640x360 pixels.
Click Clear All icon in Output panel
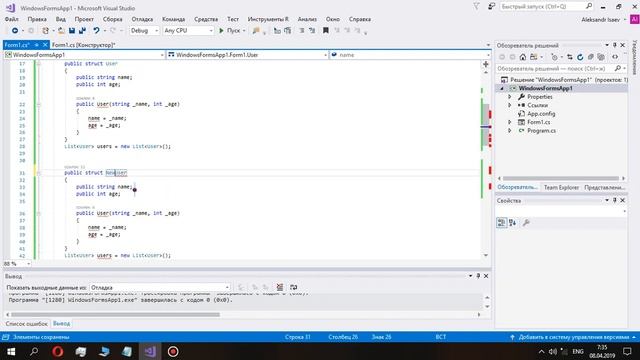point(280,287)
